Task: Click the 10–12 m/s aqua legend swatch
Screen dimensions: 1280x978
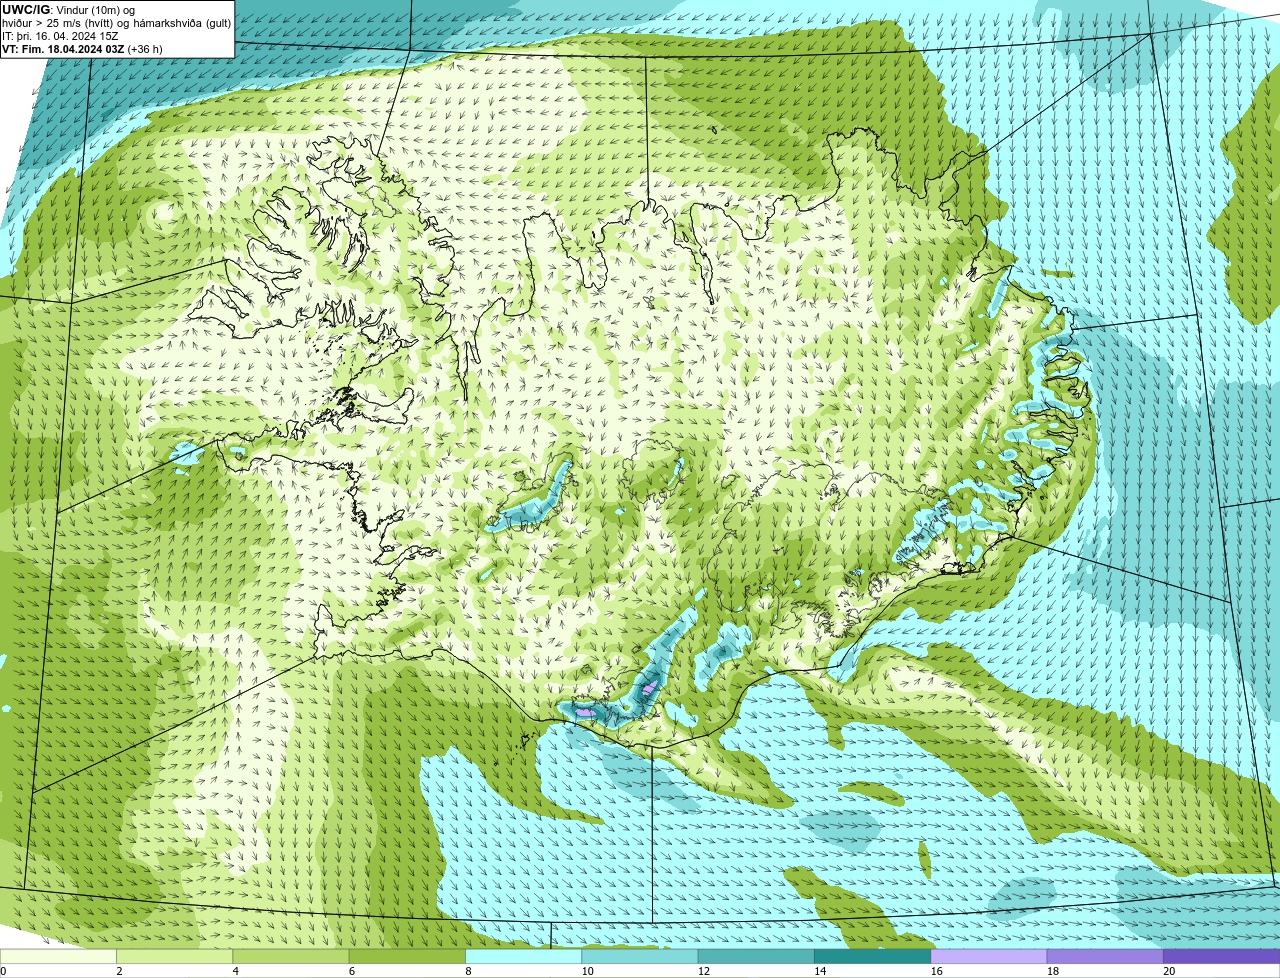Action: 640,956
